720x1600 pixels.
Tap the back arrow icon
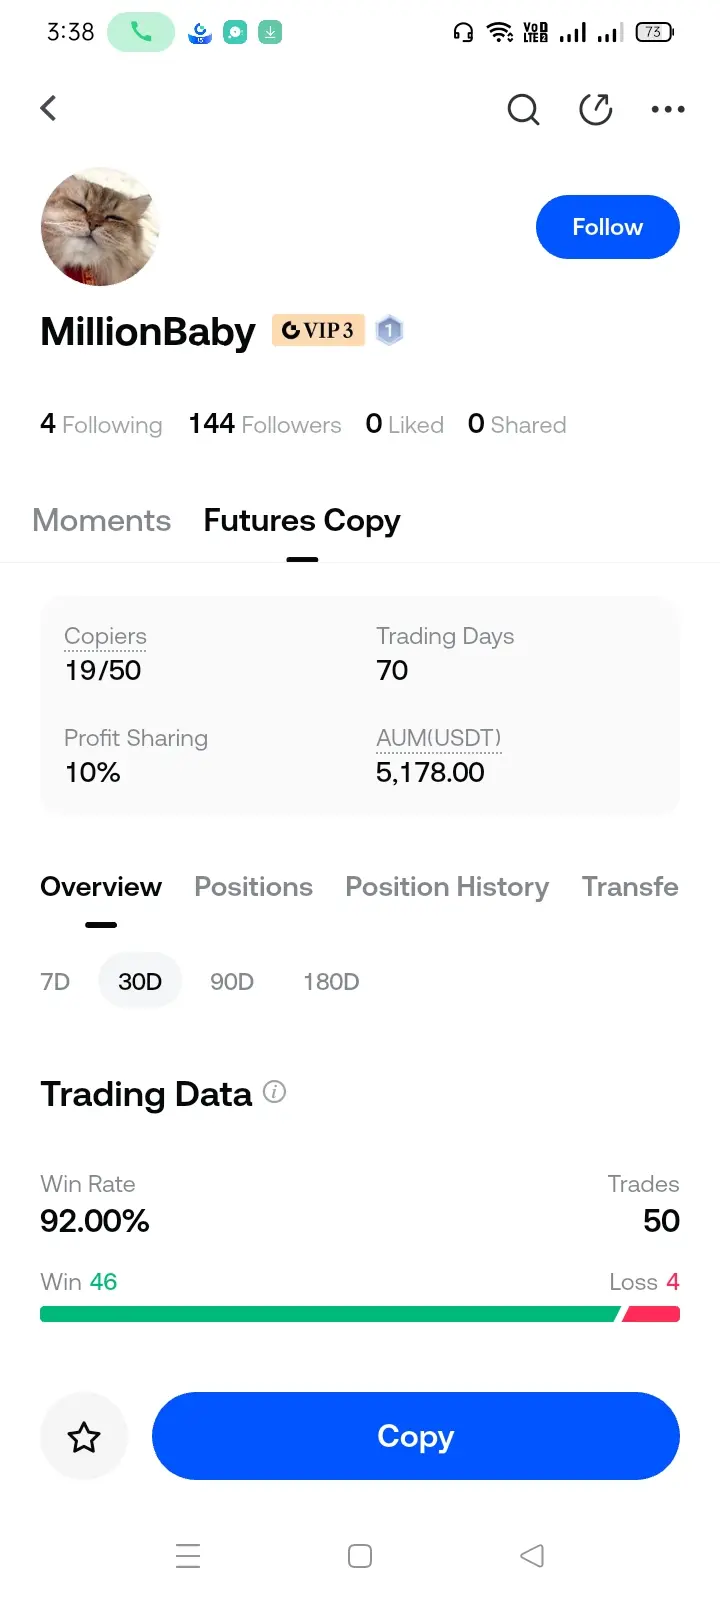[x=48, y=108]
